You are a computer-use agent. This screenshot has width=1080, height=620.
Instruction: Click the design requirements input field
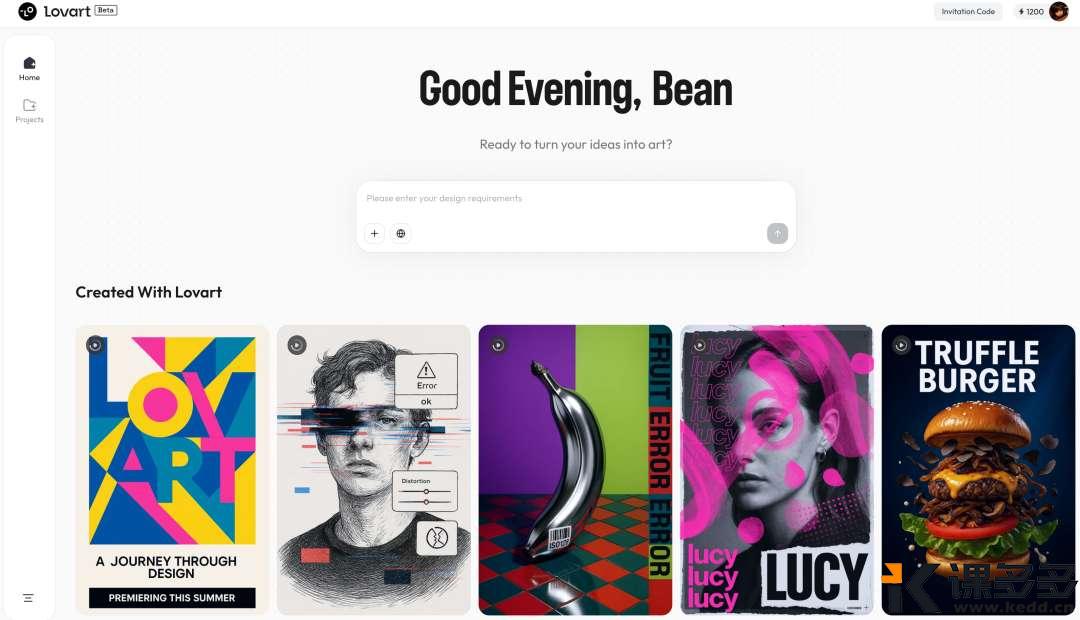pos(576,199)
